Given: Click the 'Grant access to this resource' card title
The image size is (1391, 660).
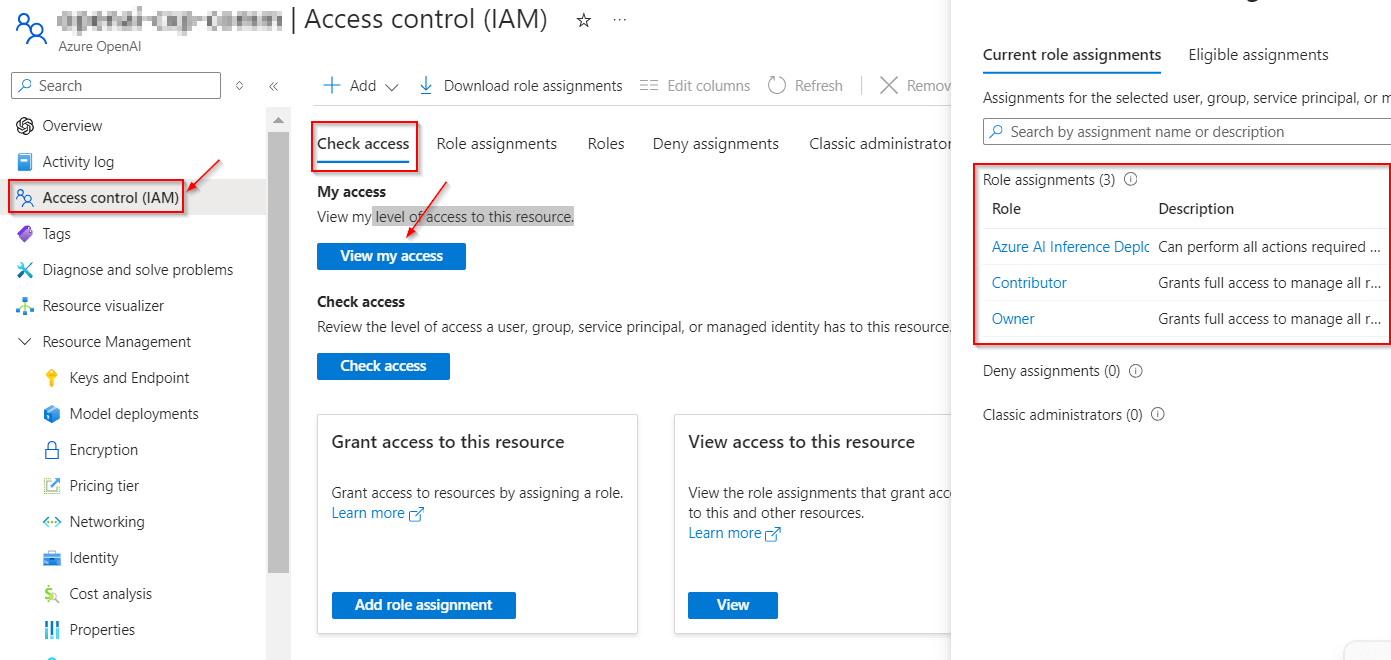Looking at the screenshot, I should (448, 442).
